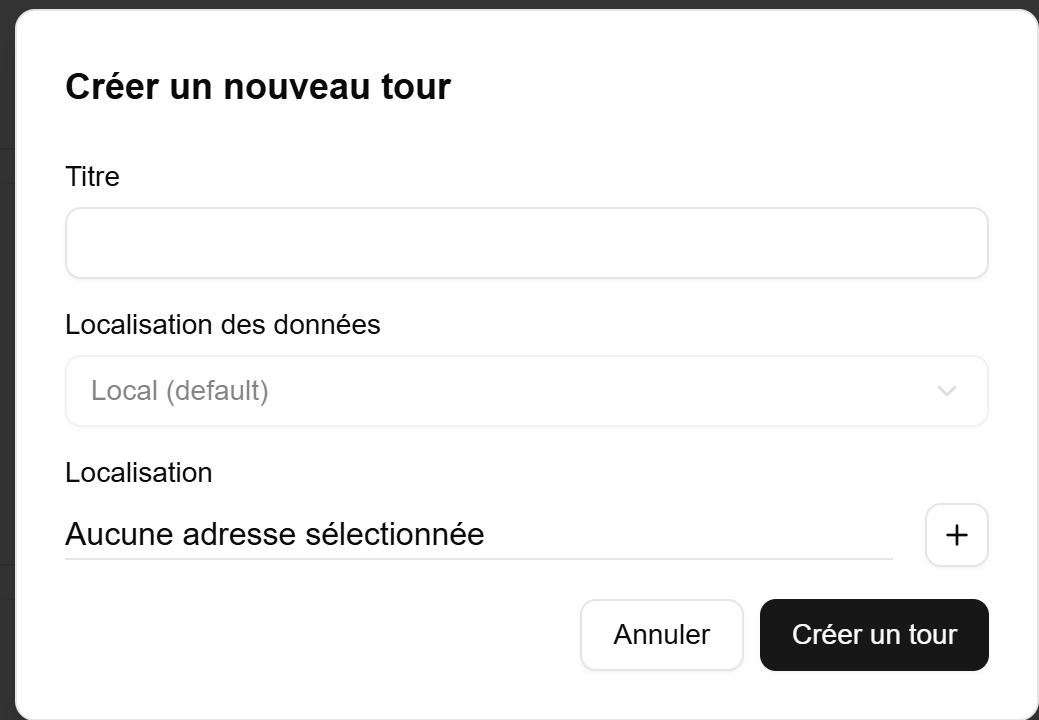Click the chevron arrow in Local (default) field
Viewport: 1039px width, 720px height.
click(x=946, y=391)
